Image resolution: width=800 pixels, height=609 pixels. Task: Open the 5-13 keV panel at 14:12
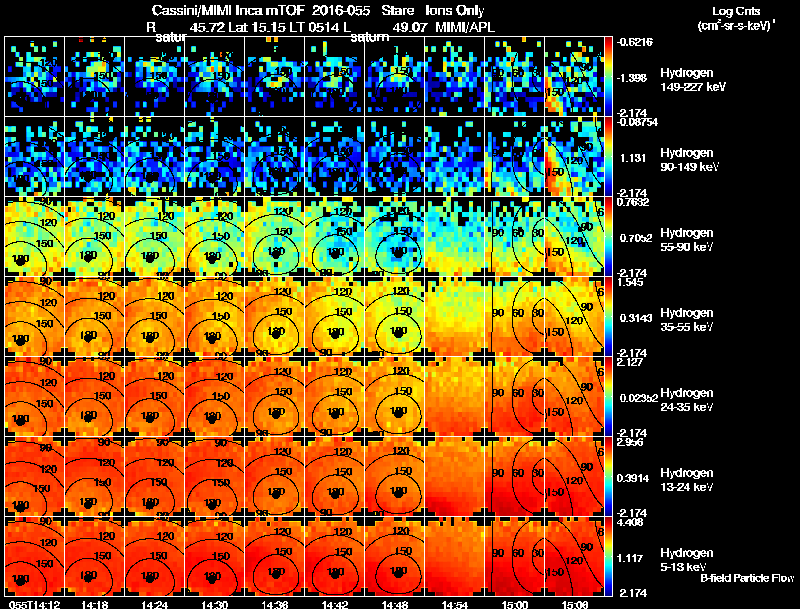point(34,556)
